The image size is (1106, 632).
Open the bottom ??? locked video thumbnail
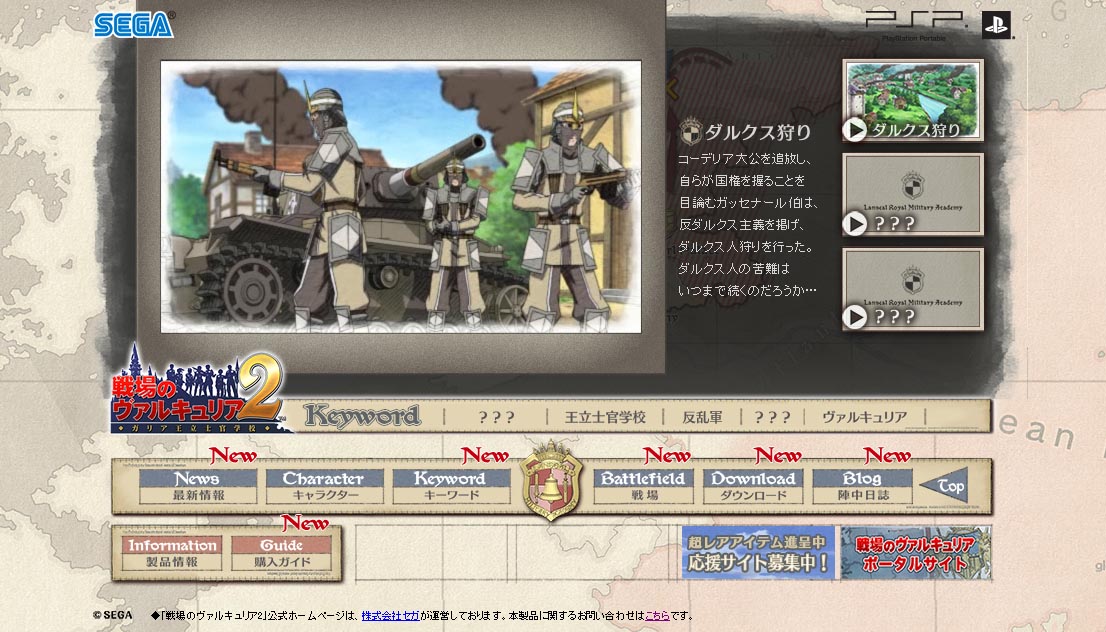click(x=913, y=289)
